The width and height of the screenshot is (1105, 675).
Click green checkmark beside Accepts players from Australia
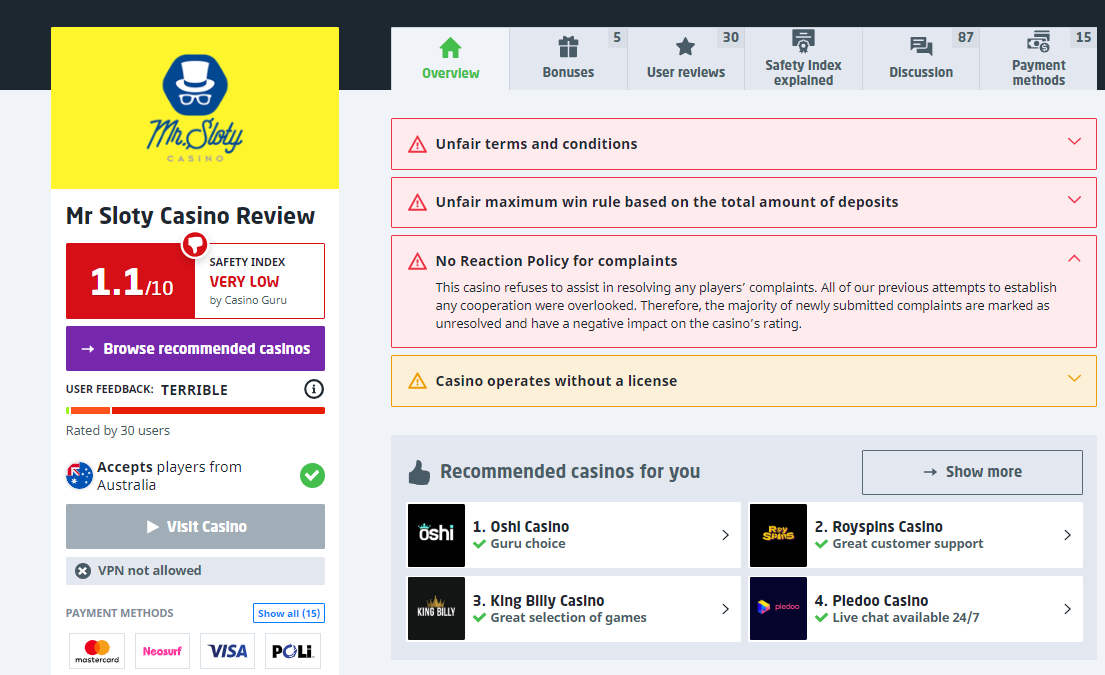tap(312, 476)
